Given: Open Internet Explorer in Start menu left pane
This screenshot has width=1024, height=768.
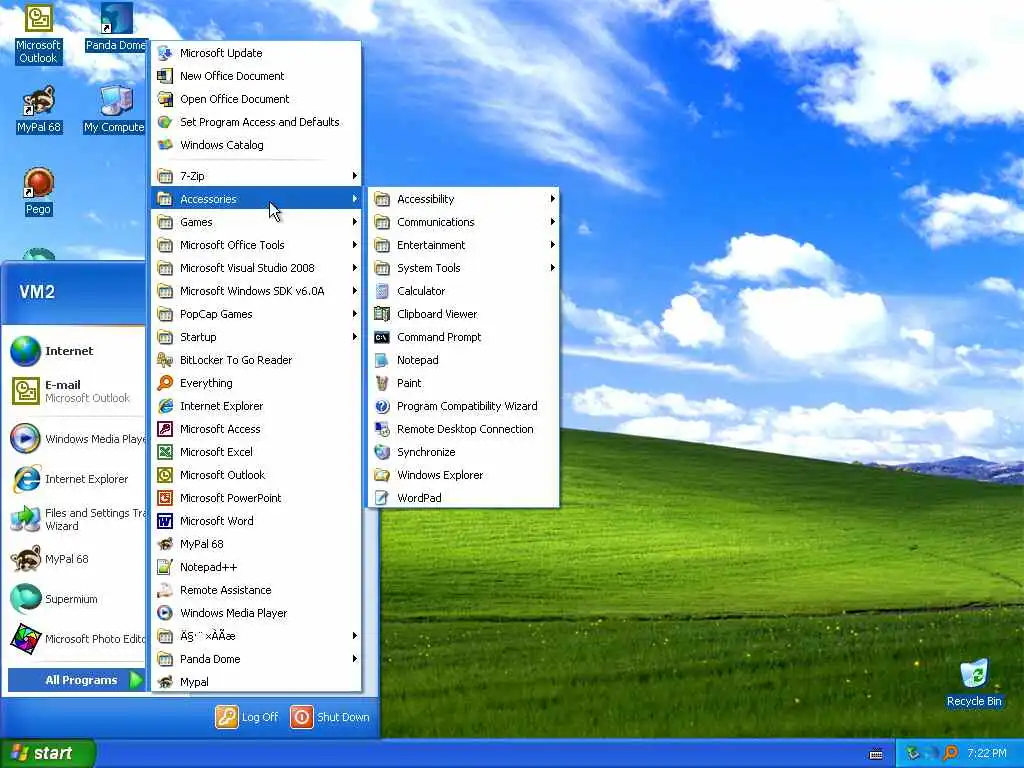Looking at the screenshot, I should (76, 479).
